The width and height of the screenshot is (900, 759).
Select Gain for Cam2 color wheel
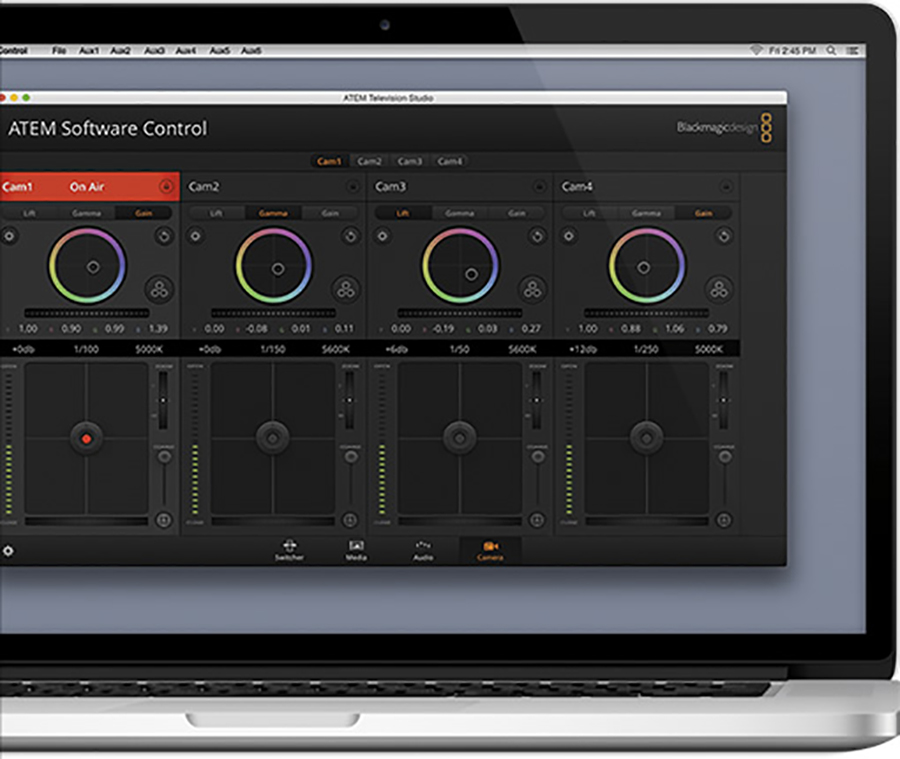329,213
